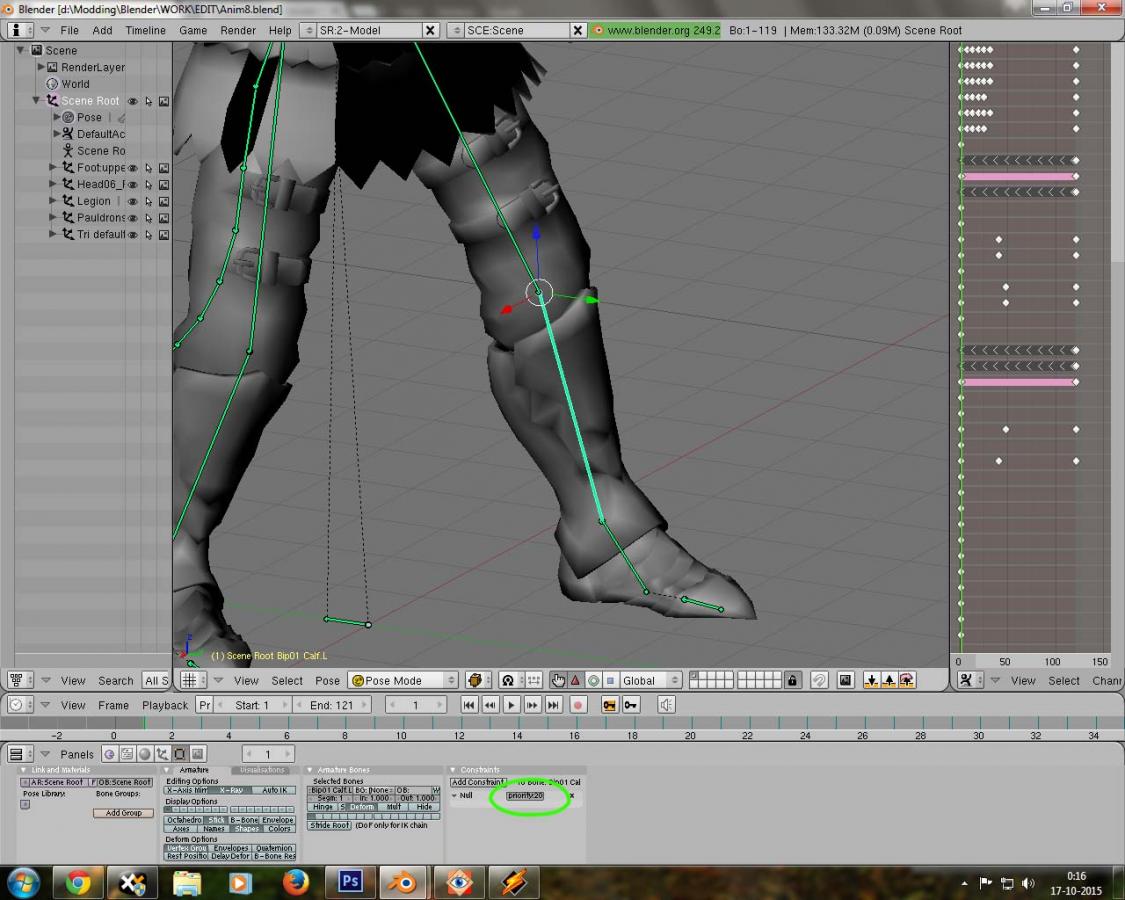Open the Pose Mode dropdown
1125x900 pixels.
point(403,680)
